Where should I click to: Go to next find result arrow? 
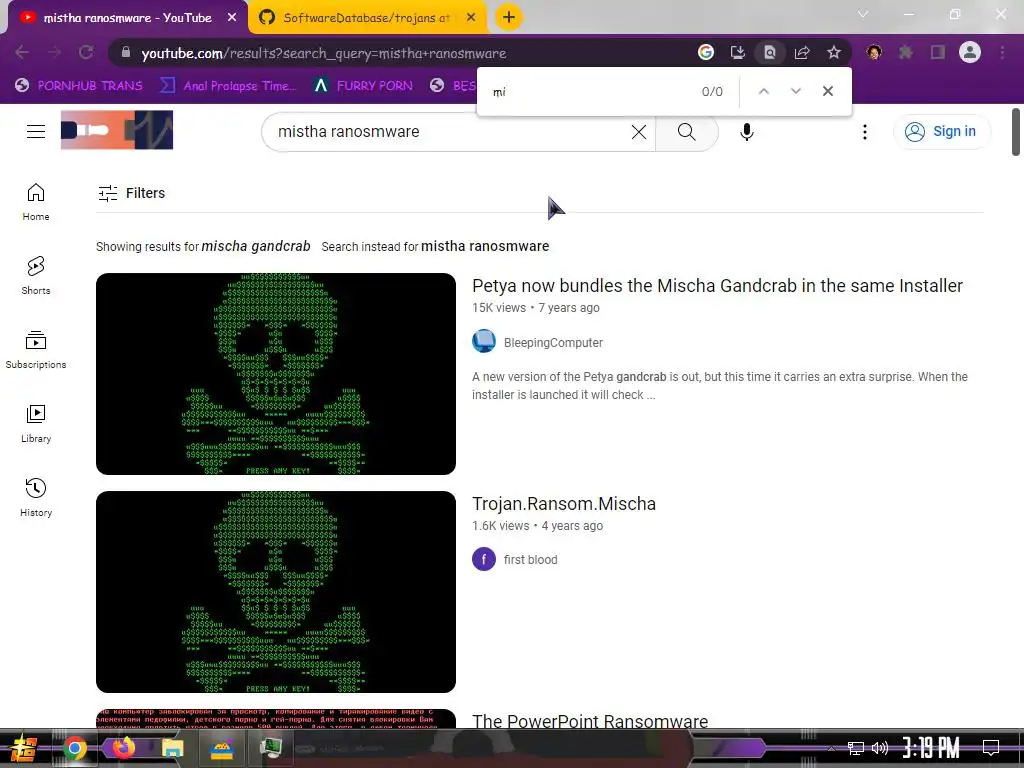pyautogui.click(x=795, y=91)
